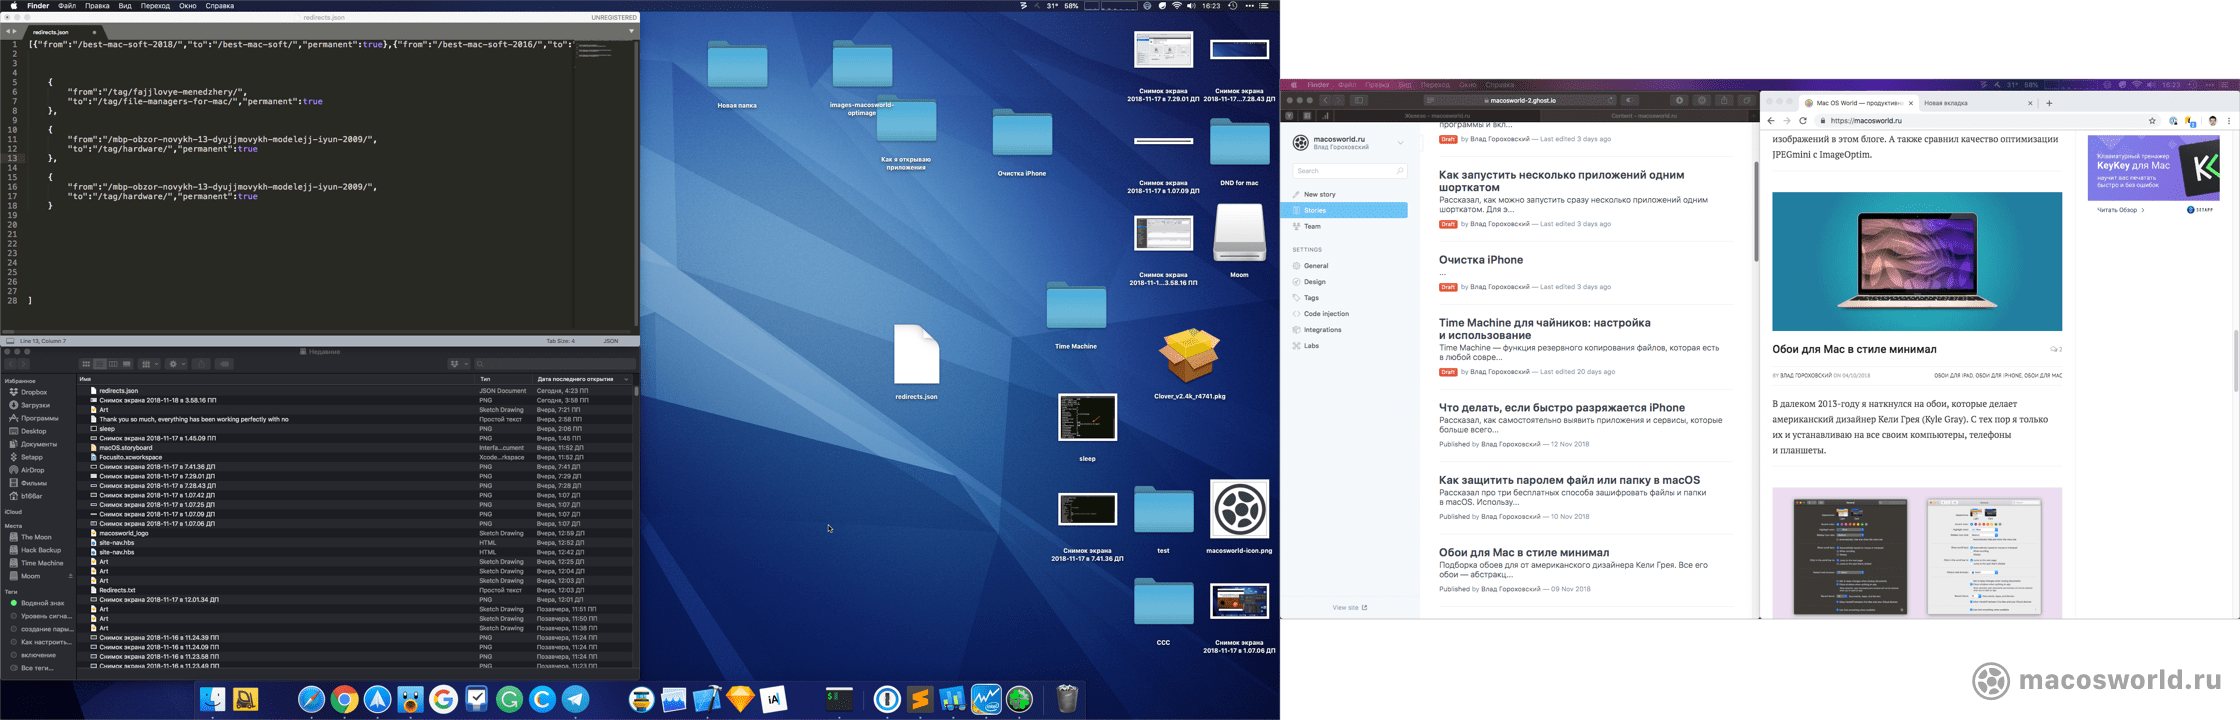Open Labs settings in Ghost sidebar
This screenshot has height=720, width=2240.
pos(1311,346)
